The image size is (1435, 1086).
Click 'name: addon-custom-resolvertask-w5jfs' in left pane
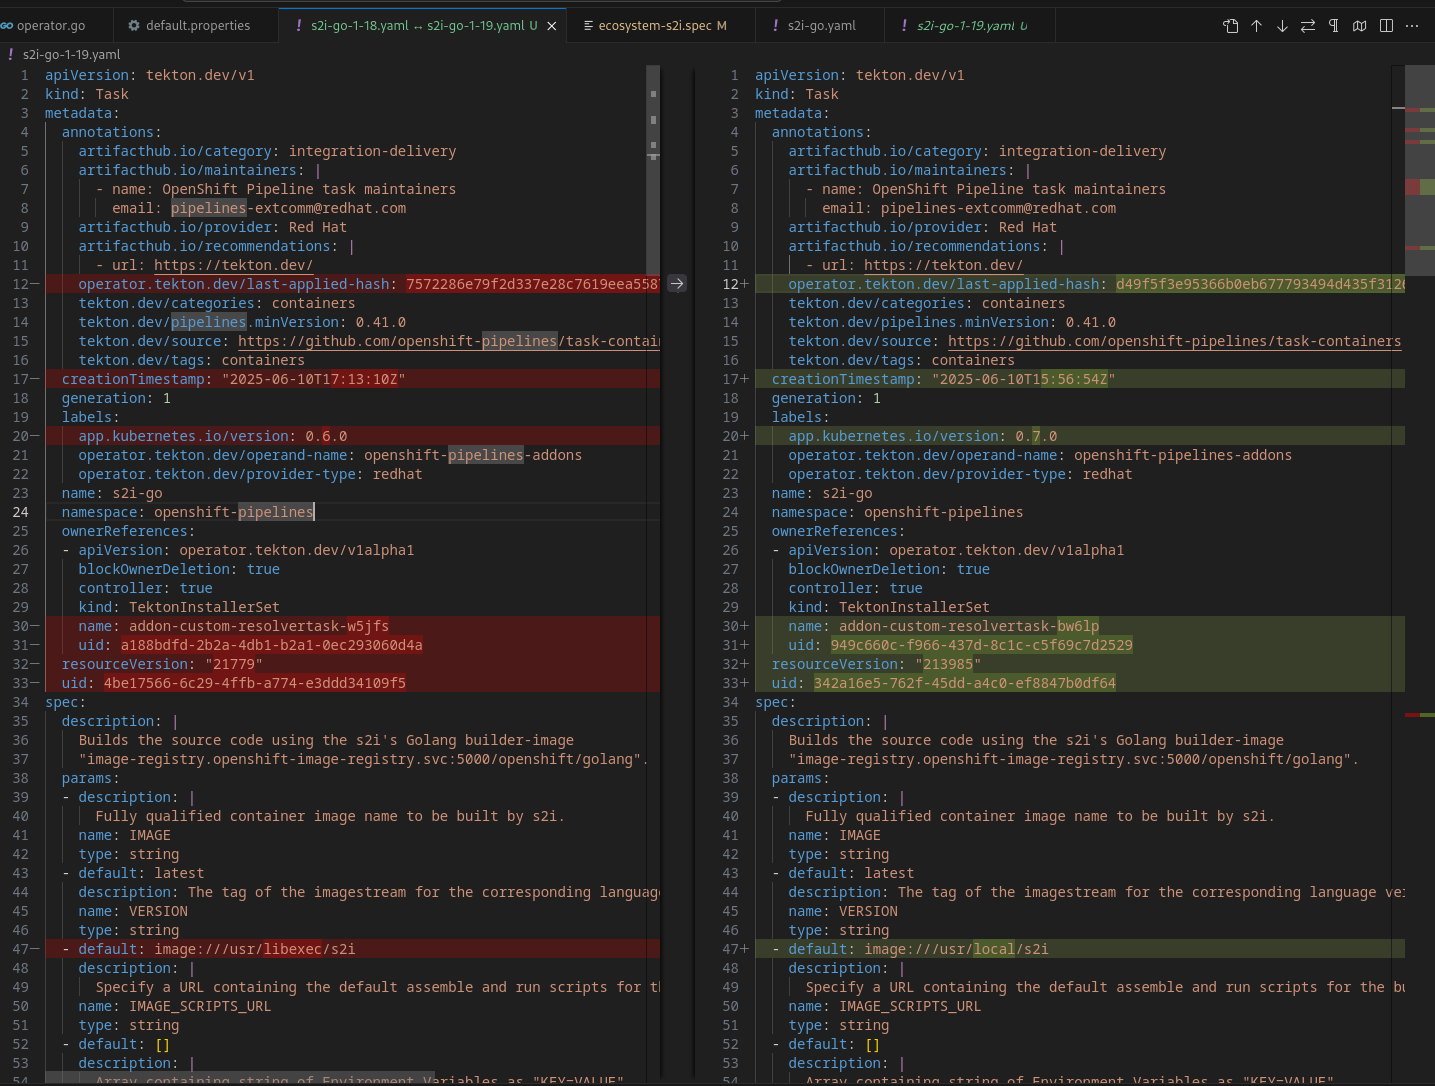pos(234,626)
